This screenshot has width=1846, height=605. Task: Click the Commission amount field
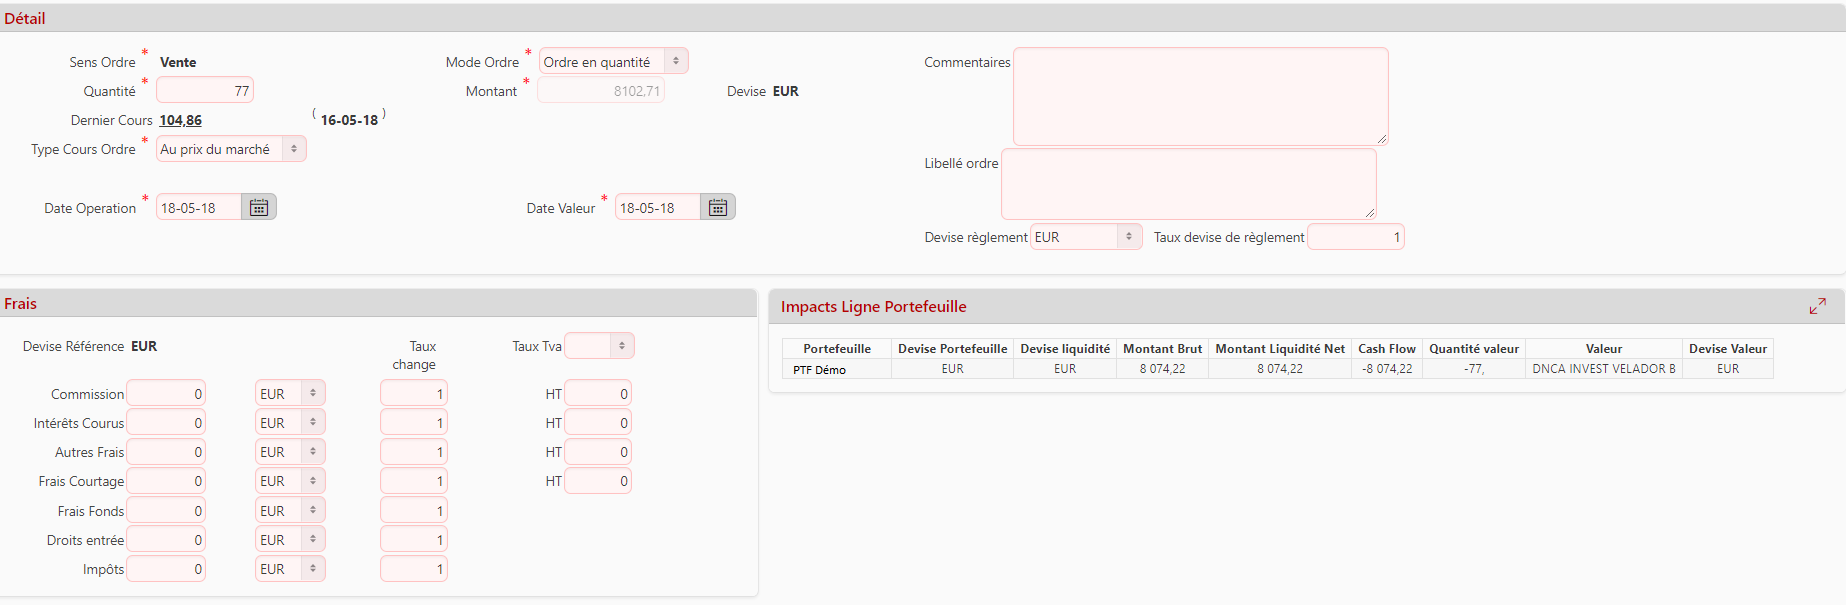click(166, 394)
